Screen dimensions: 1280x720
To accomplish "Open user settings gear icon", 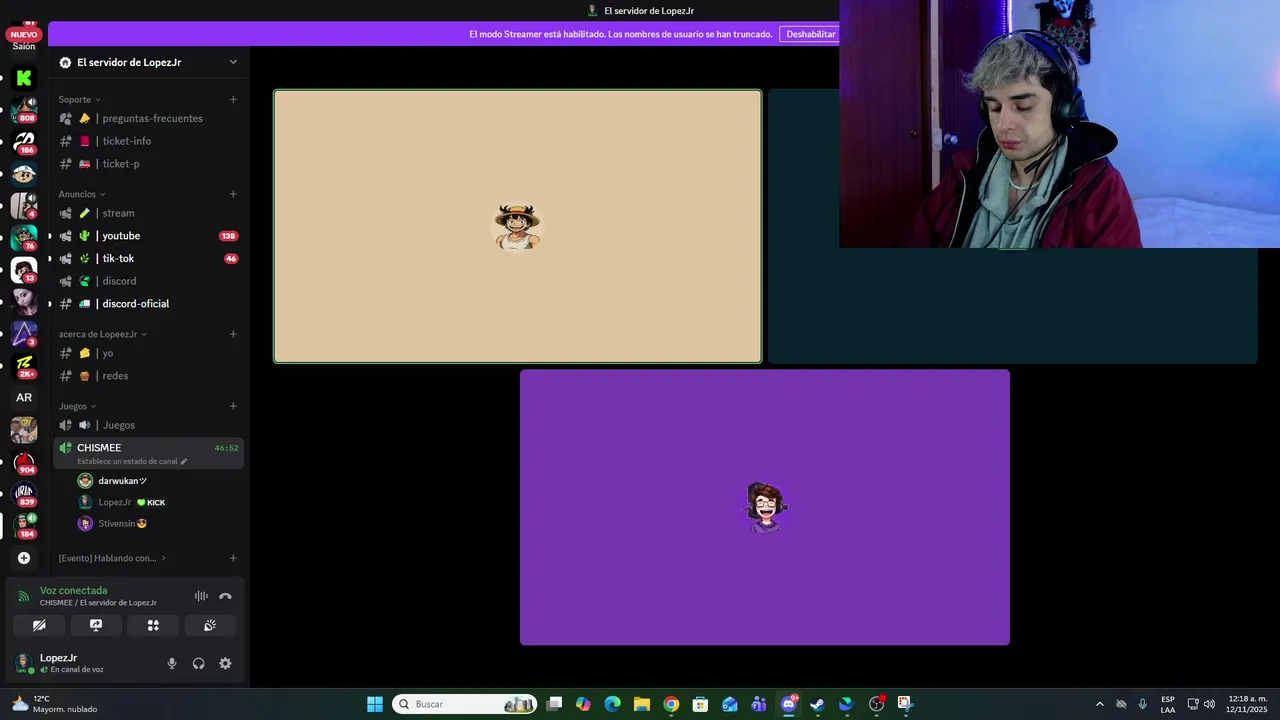I will (225, 663).
